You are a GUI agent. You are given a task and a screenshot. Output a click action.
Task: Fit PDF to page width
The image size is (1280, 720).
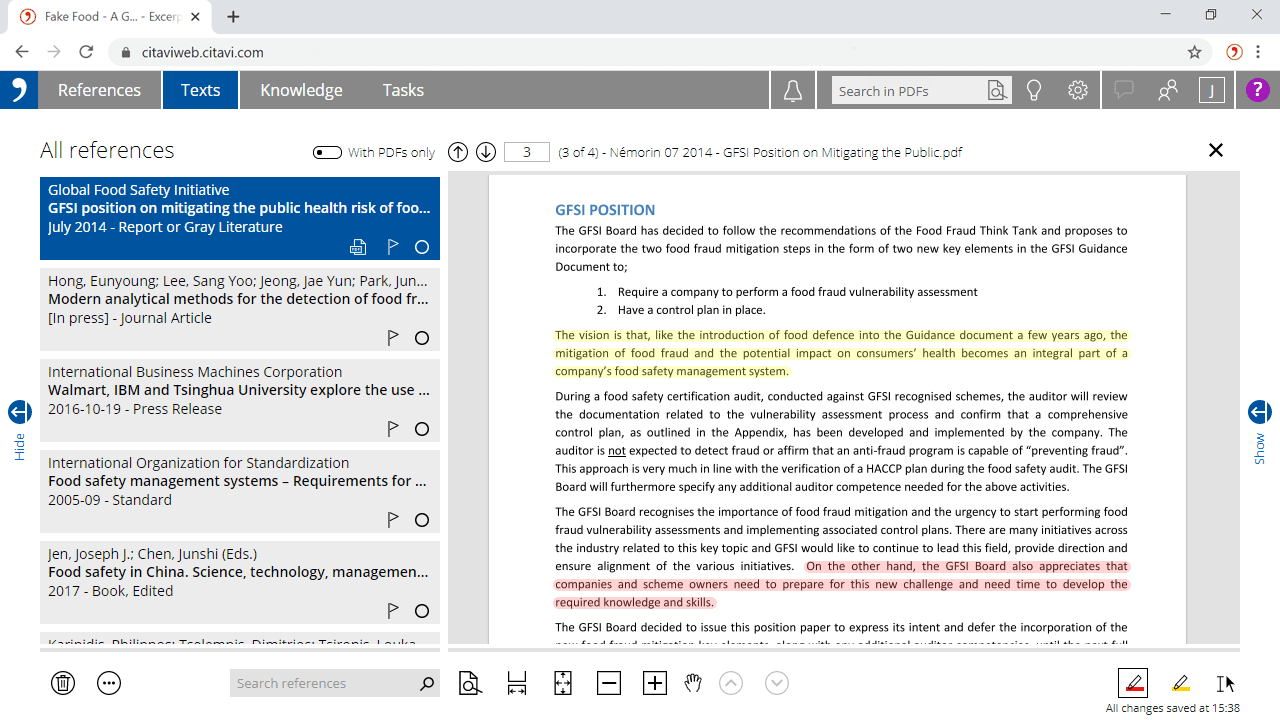point(517,683)
